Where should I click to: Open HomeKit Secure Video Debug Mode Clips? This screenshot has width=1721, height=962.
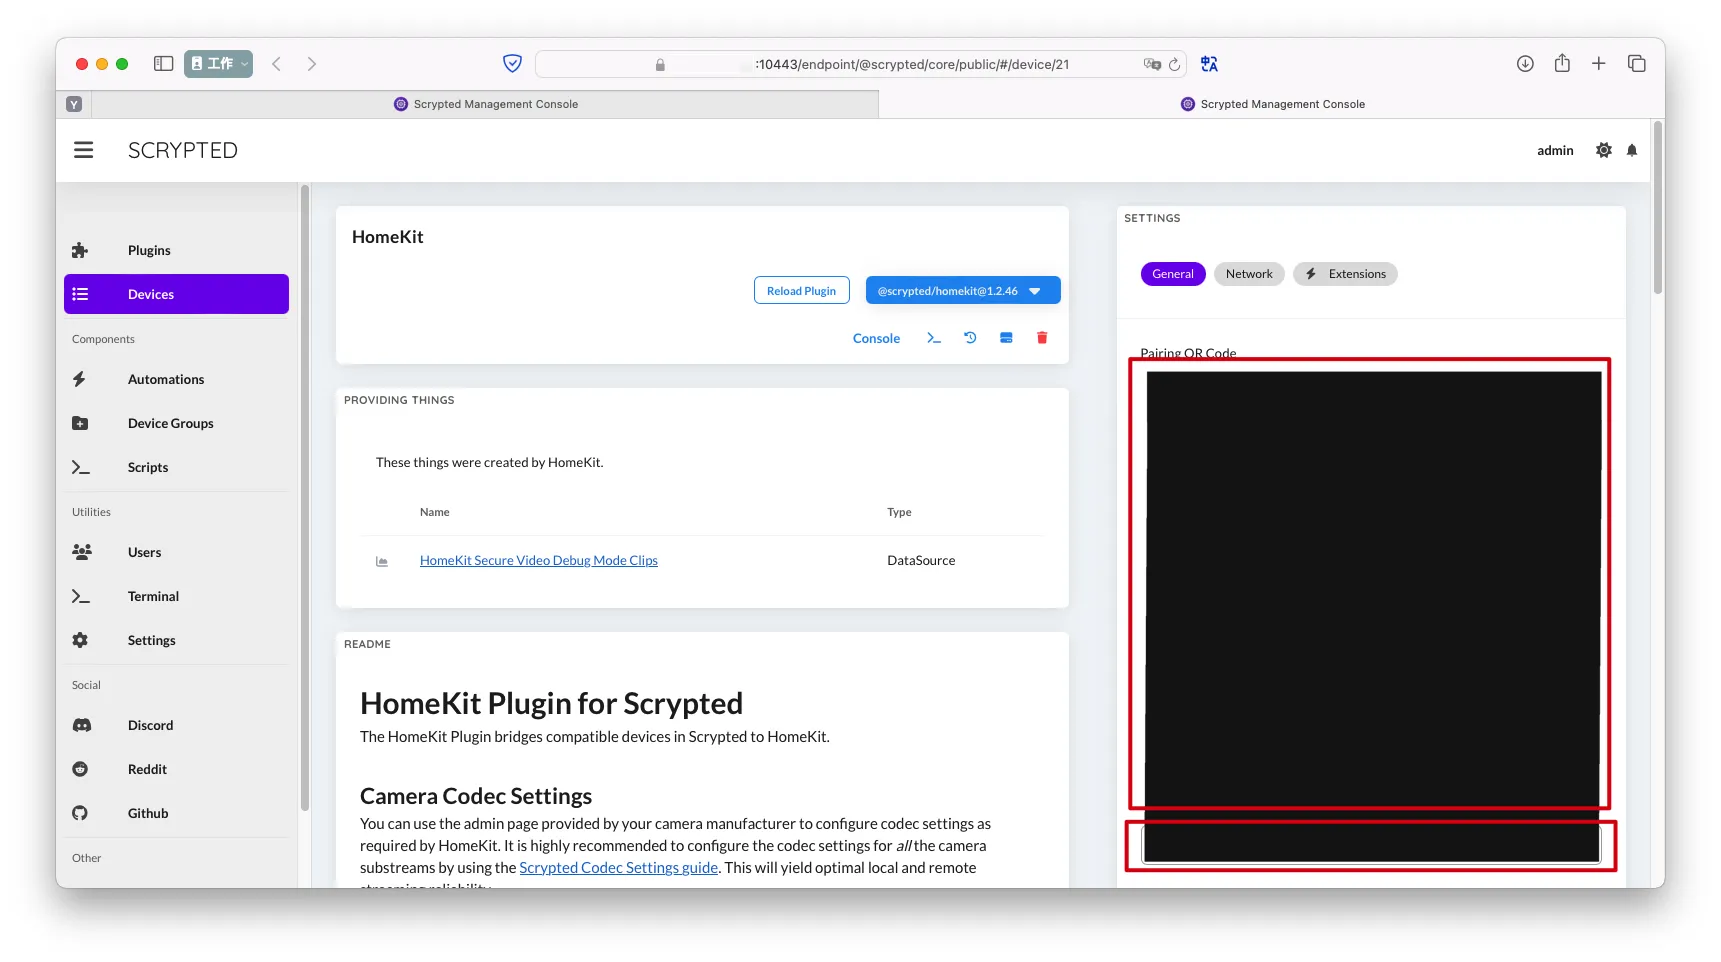click(539, 560)
